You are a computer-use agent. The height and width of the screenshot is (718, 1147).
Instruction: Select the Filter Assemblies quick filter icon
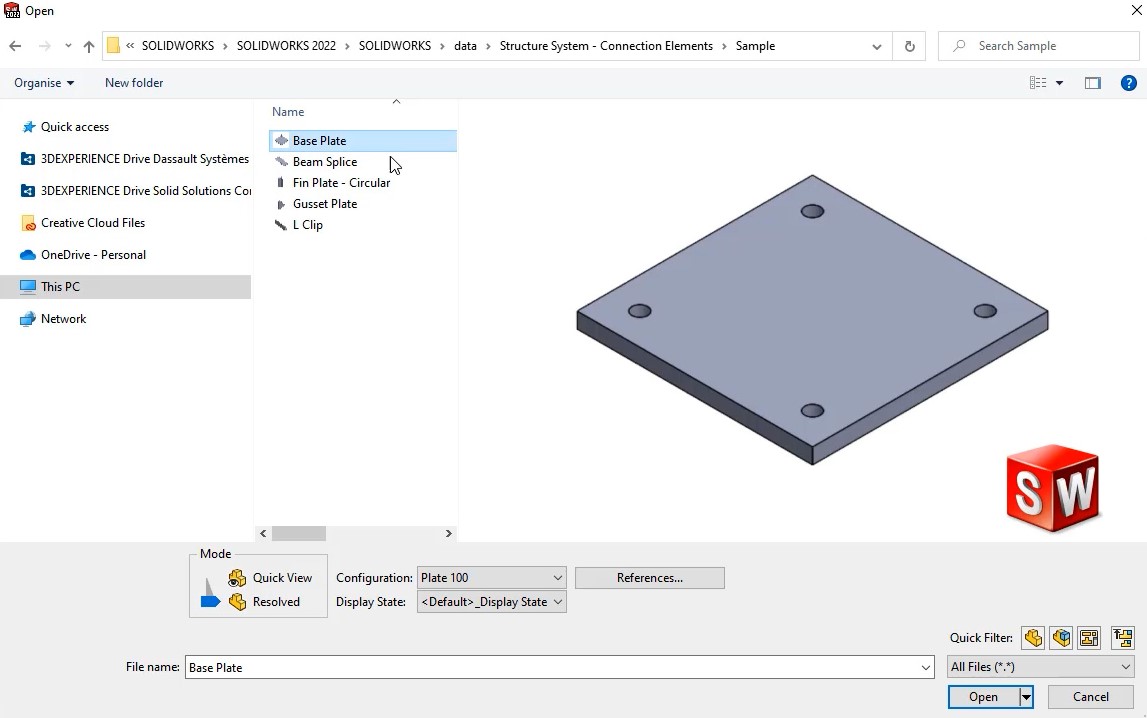1061,637
